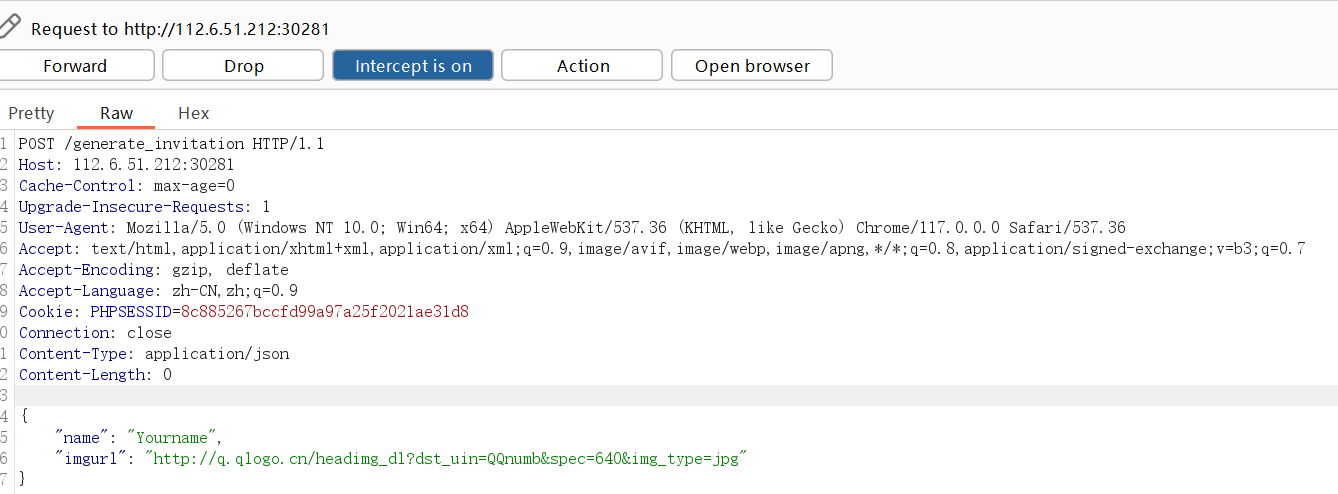Drop the intercepted request
The height and width of the screenshot is (494, 1338).
coord(243,66)
